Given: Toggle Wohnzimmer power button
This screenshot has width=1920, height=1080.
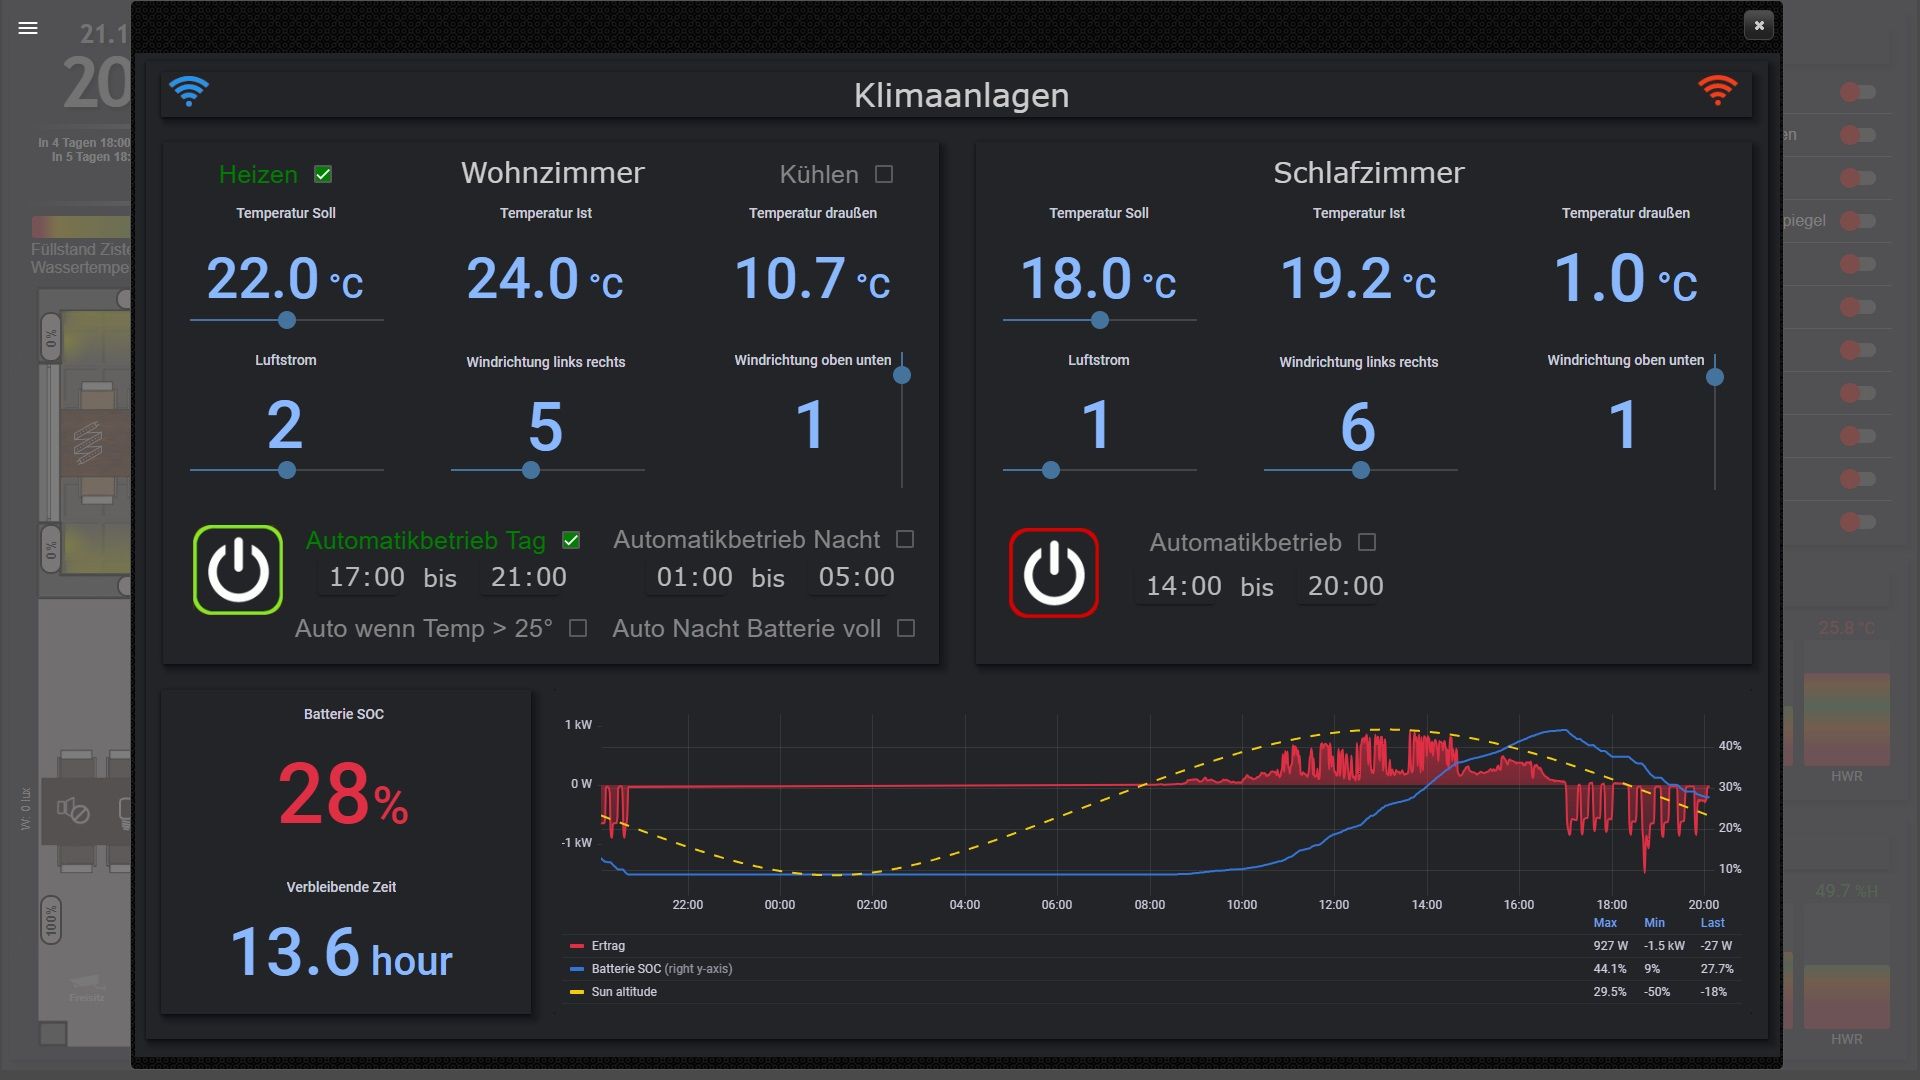Looking at the screenshot, I should click(x=238, y=570).
